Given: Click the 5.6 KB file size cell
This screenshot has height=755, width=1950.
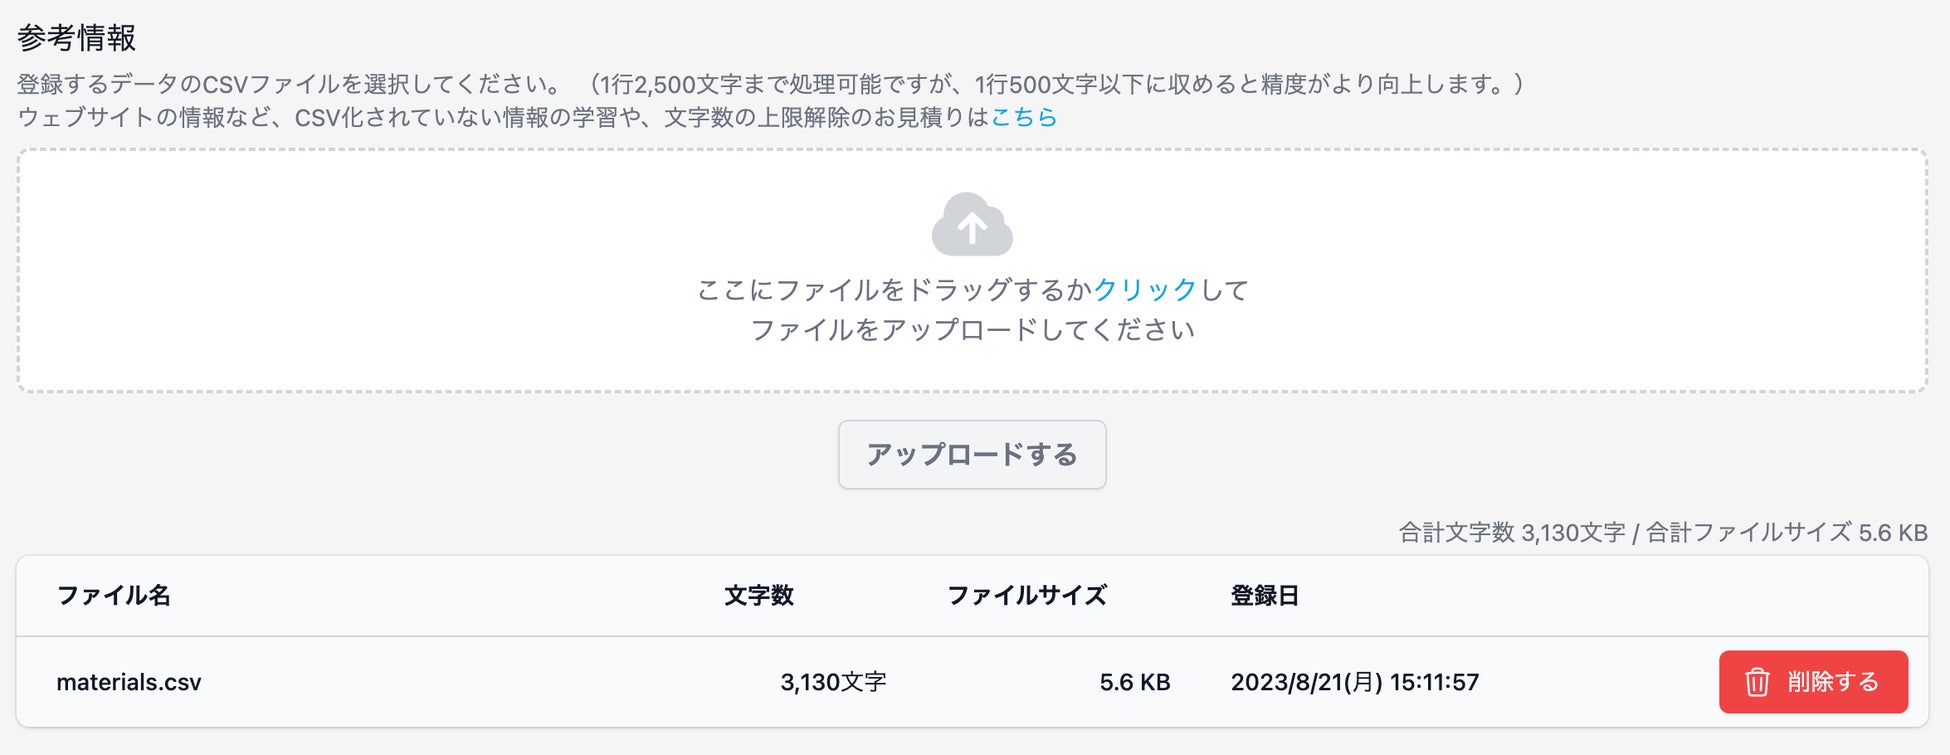Looking at the screenshot, I should coord(1134,682).
